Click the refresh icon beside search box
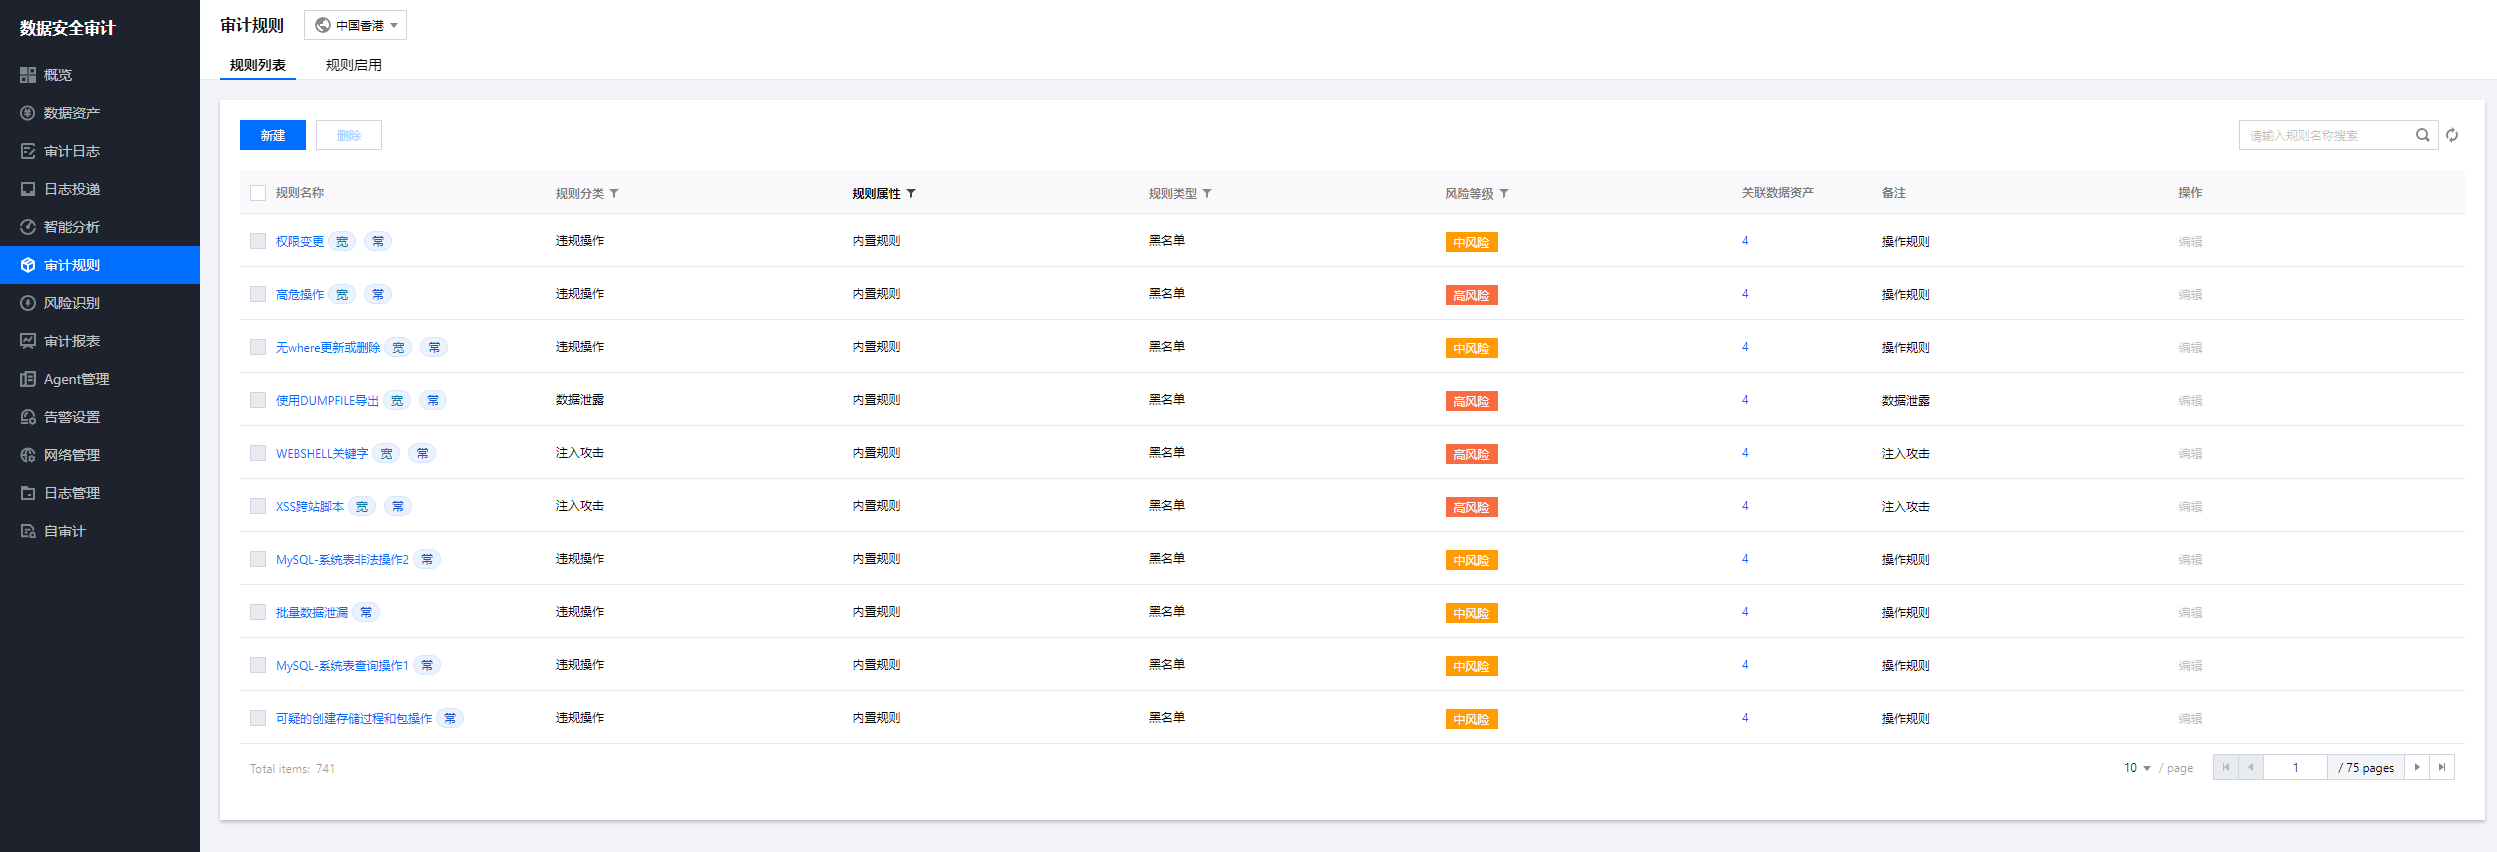Image resolution: width=2497 pixels, height=852 pixels. [x=2452, y=135]
